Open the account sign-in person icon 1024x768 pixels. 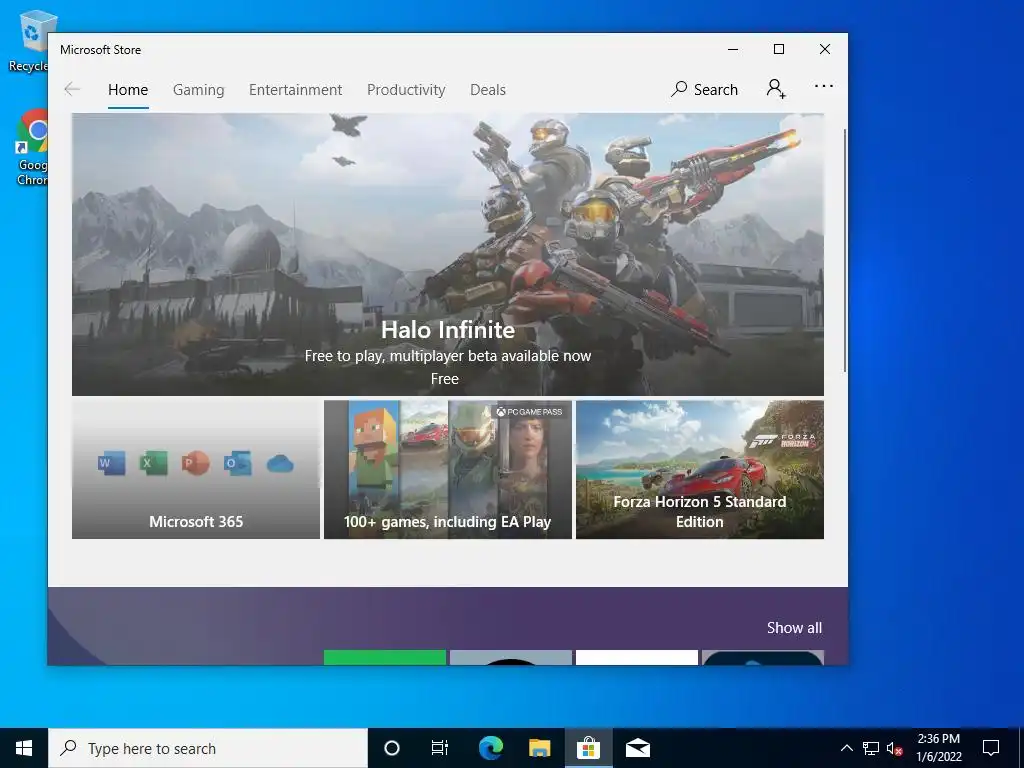click(776, 89)
